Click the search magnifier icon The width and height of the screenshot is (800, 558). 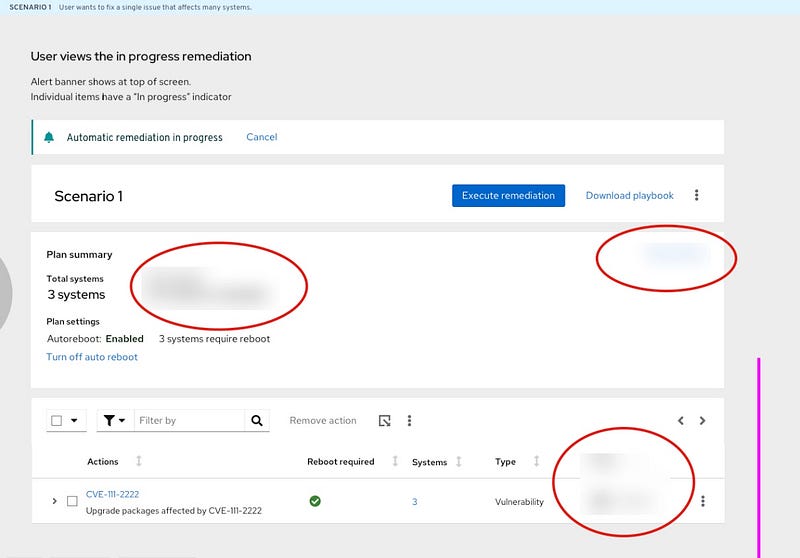(x=257, y=420)
